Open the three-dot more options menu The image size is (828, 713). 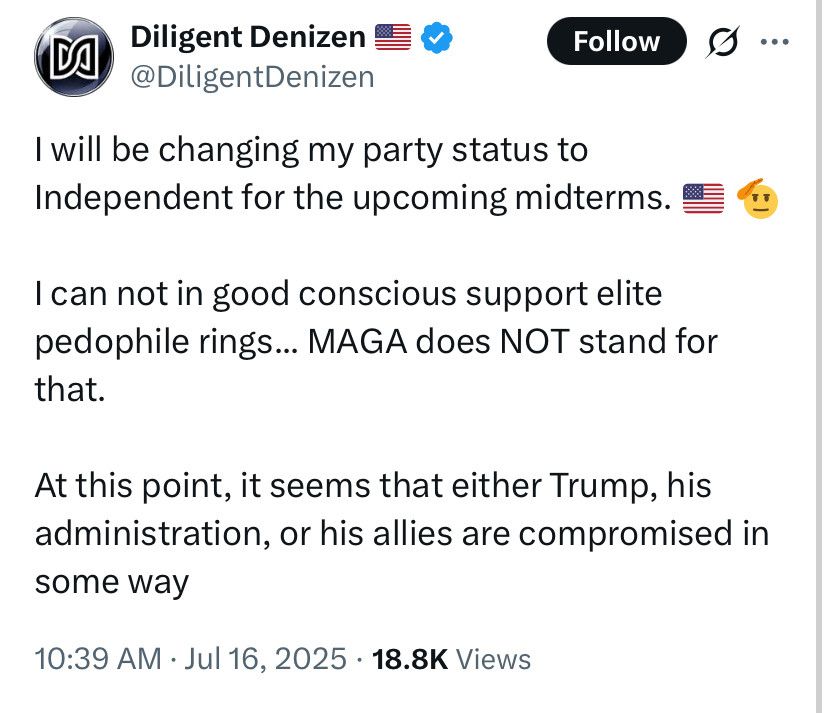coord(775,42)
